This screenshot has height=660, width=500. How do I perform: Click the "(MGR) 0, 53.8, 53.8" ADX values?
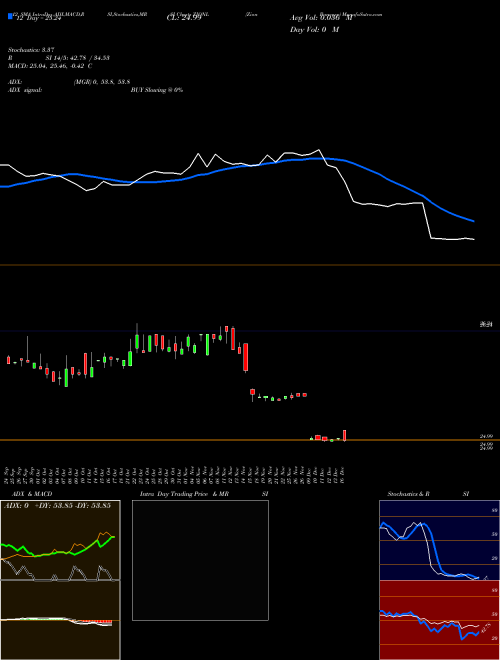point(101,82)
